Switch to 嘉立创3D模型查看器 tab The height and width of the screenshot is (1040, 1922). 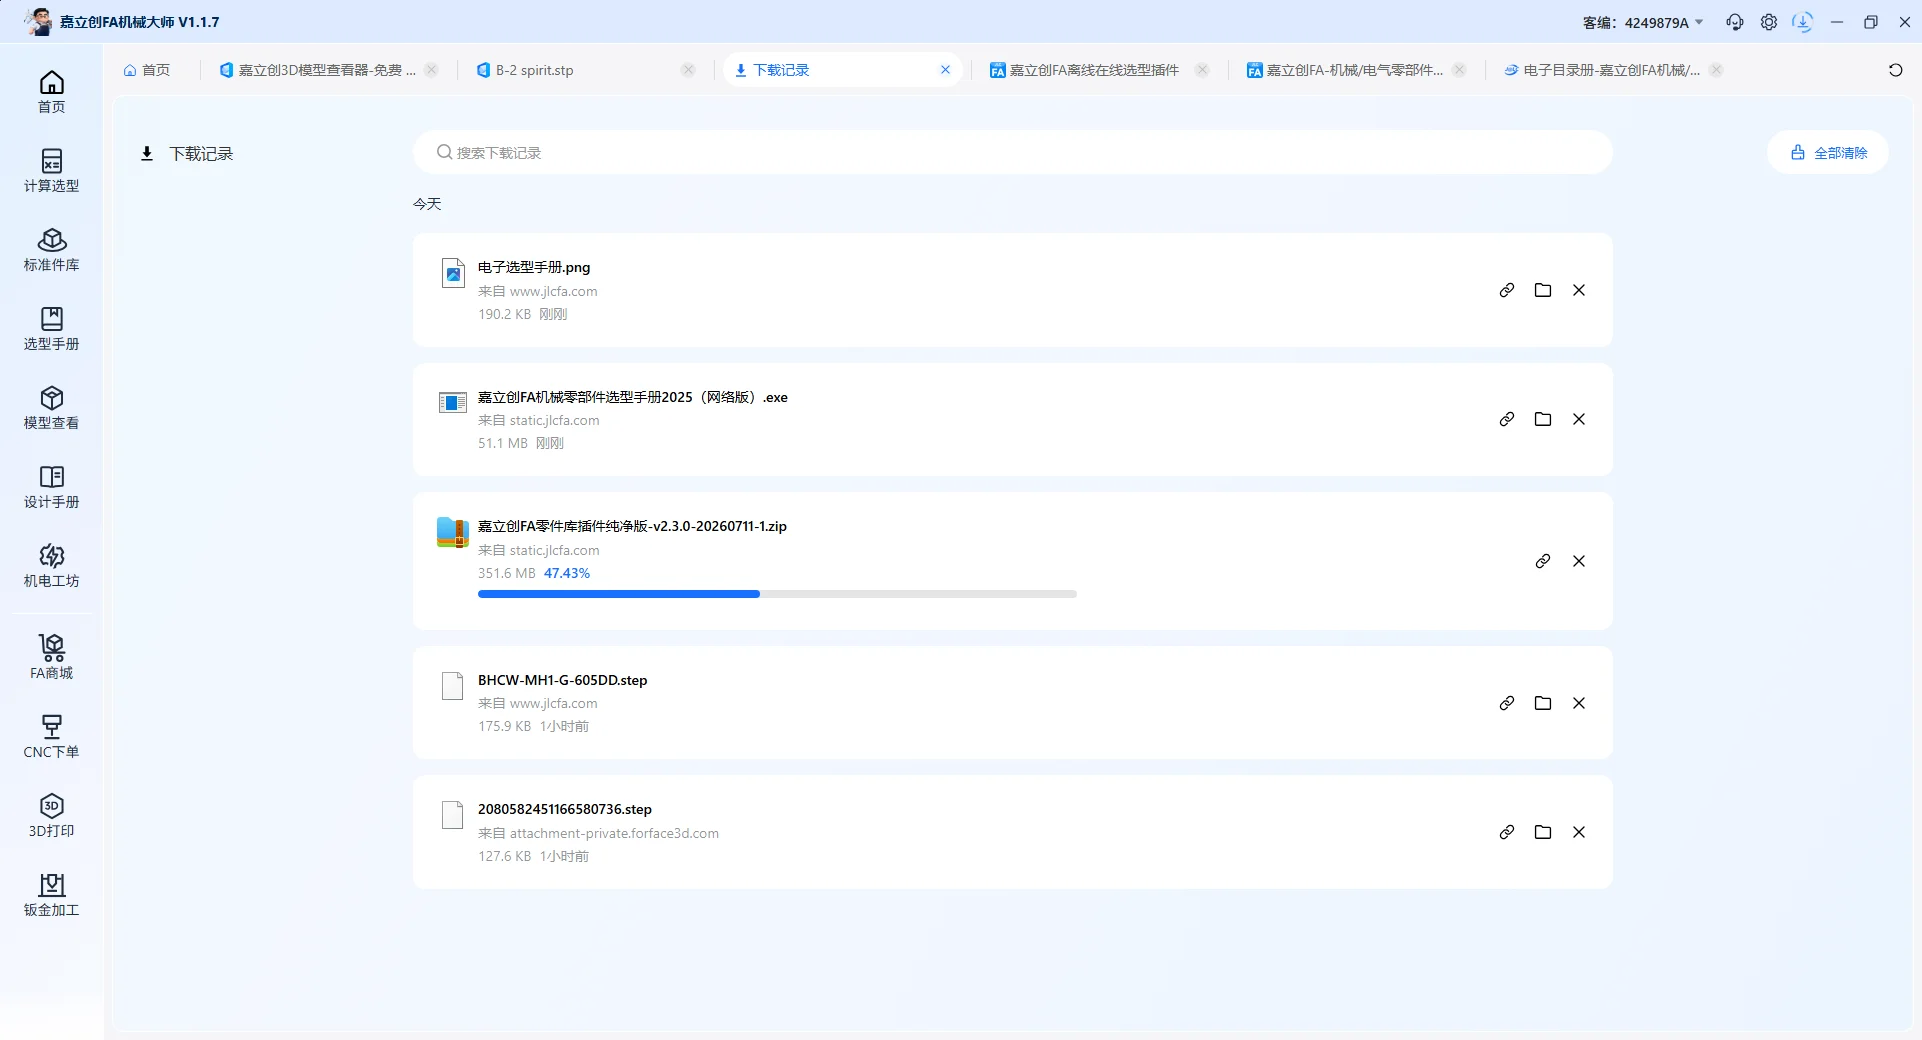[318, 70]
